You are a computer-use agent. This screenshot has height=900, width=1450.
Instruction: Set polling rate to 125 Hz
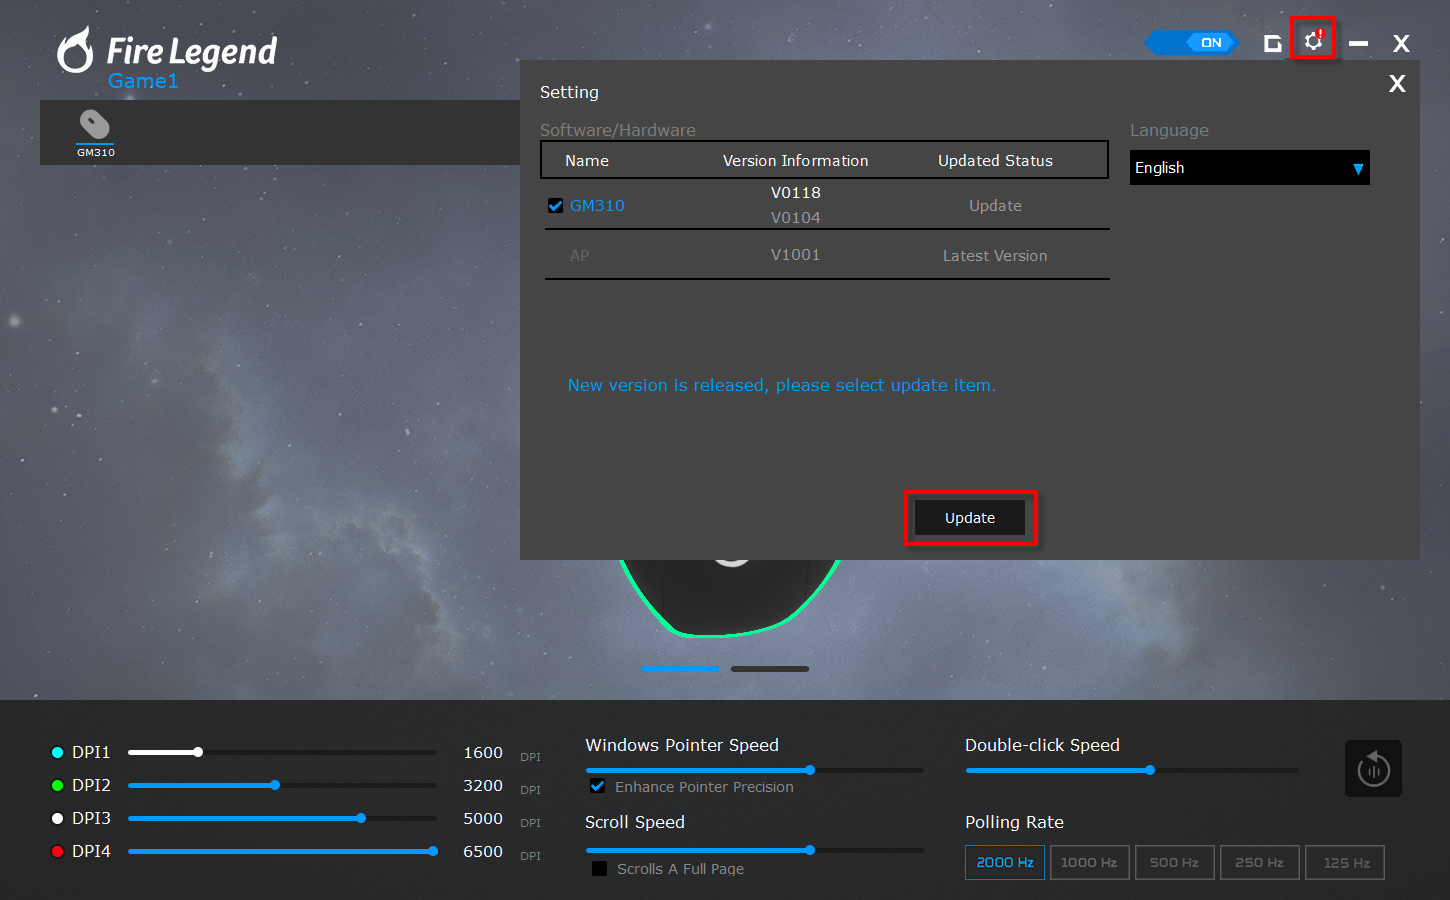[x=1345, y=862]
